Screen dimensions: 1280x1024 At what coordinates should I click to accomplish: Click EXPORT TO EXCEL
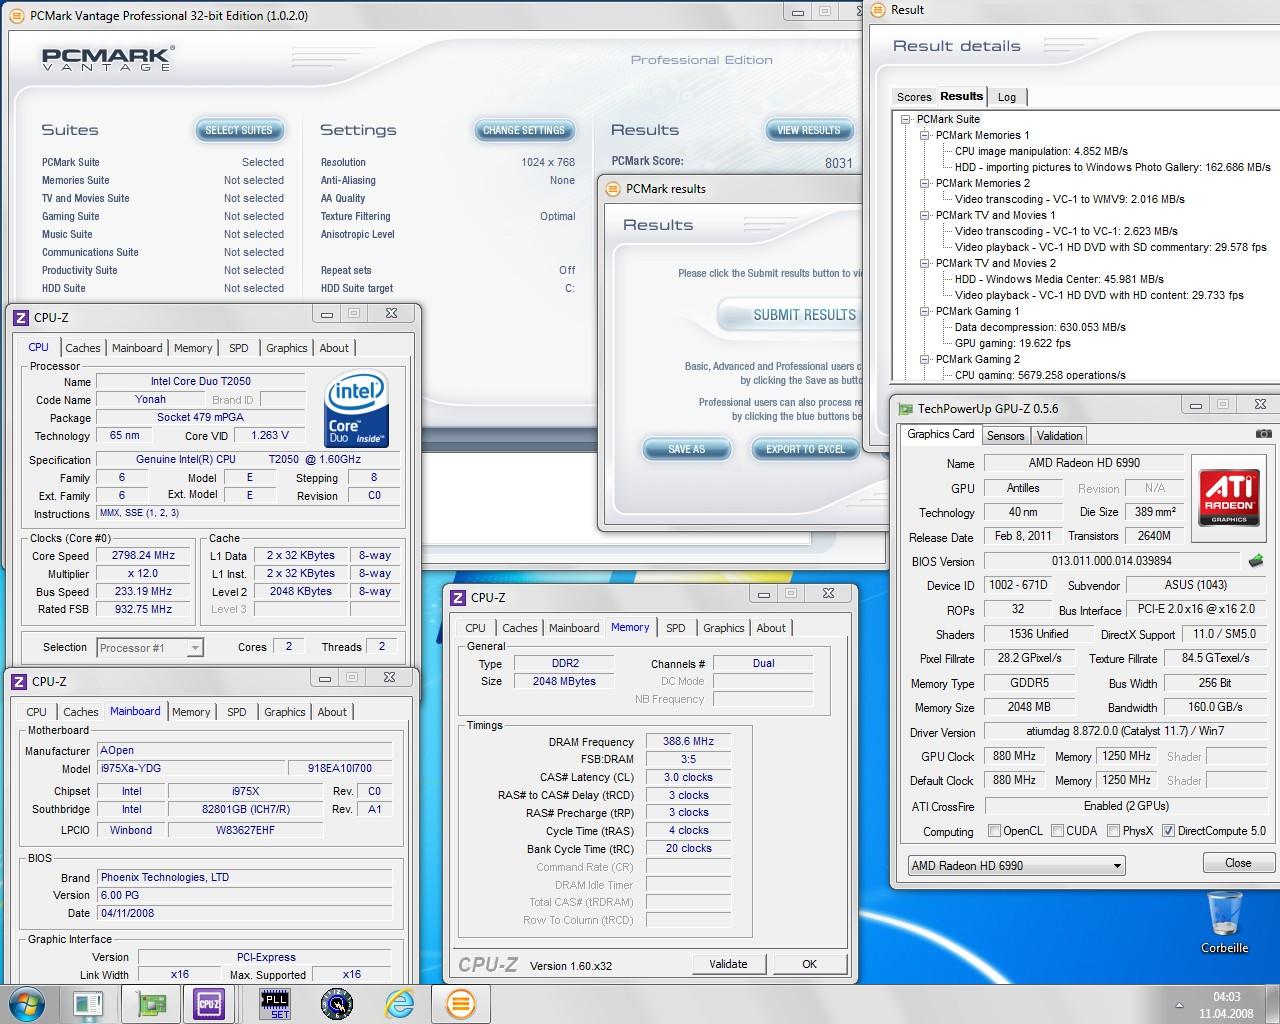tap(806, 449)
